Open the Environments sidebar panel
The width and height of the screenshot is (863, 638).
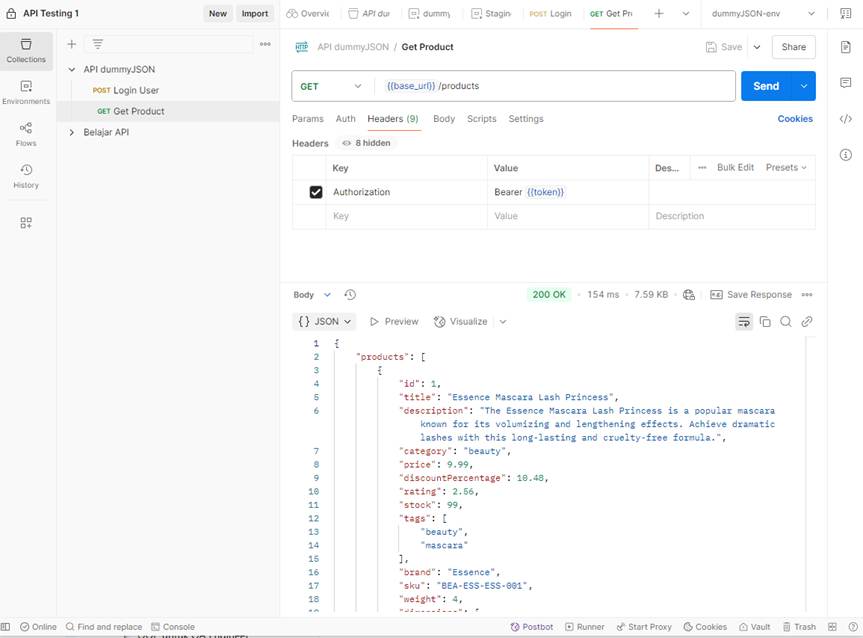click(x=26, y=91)
